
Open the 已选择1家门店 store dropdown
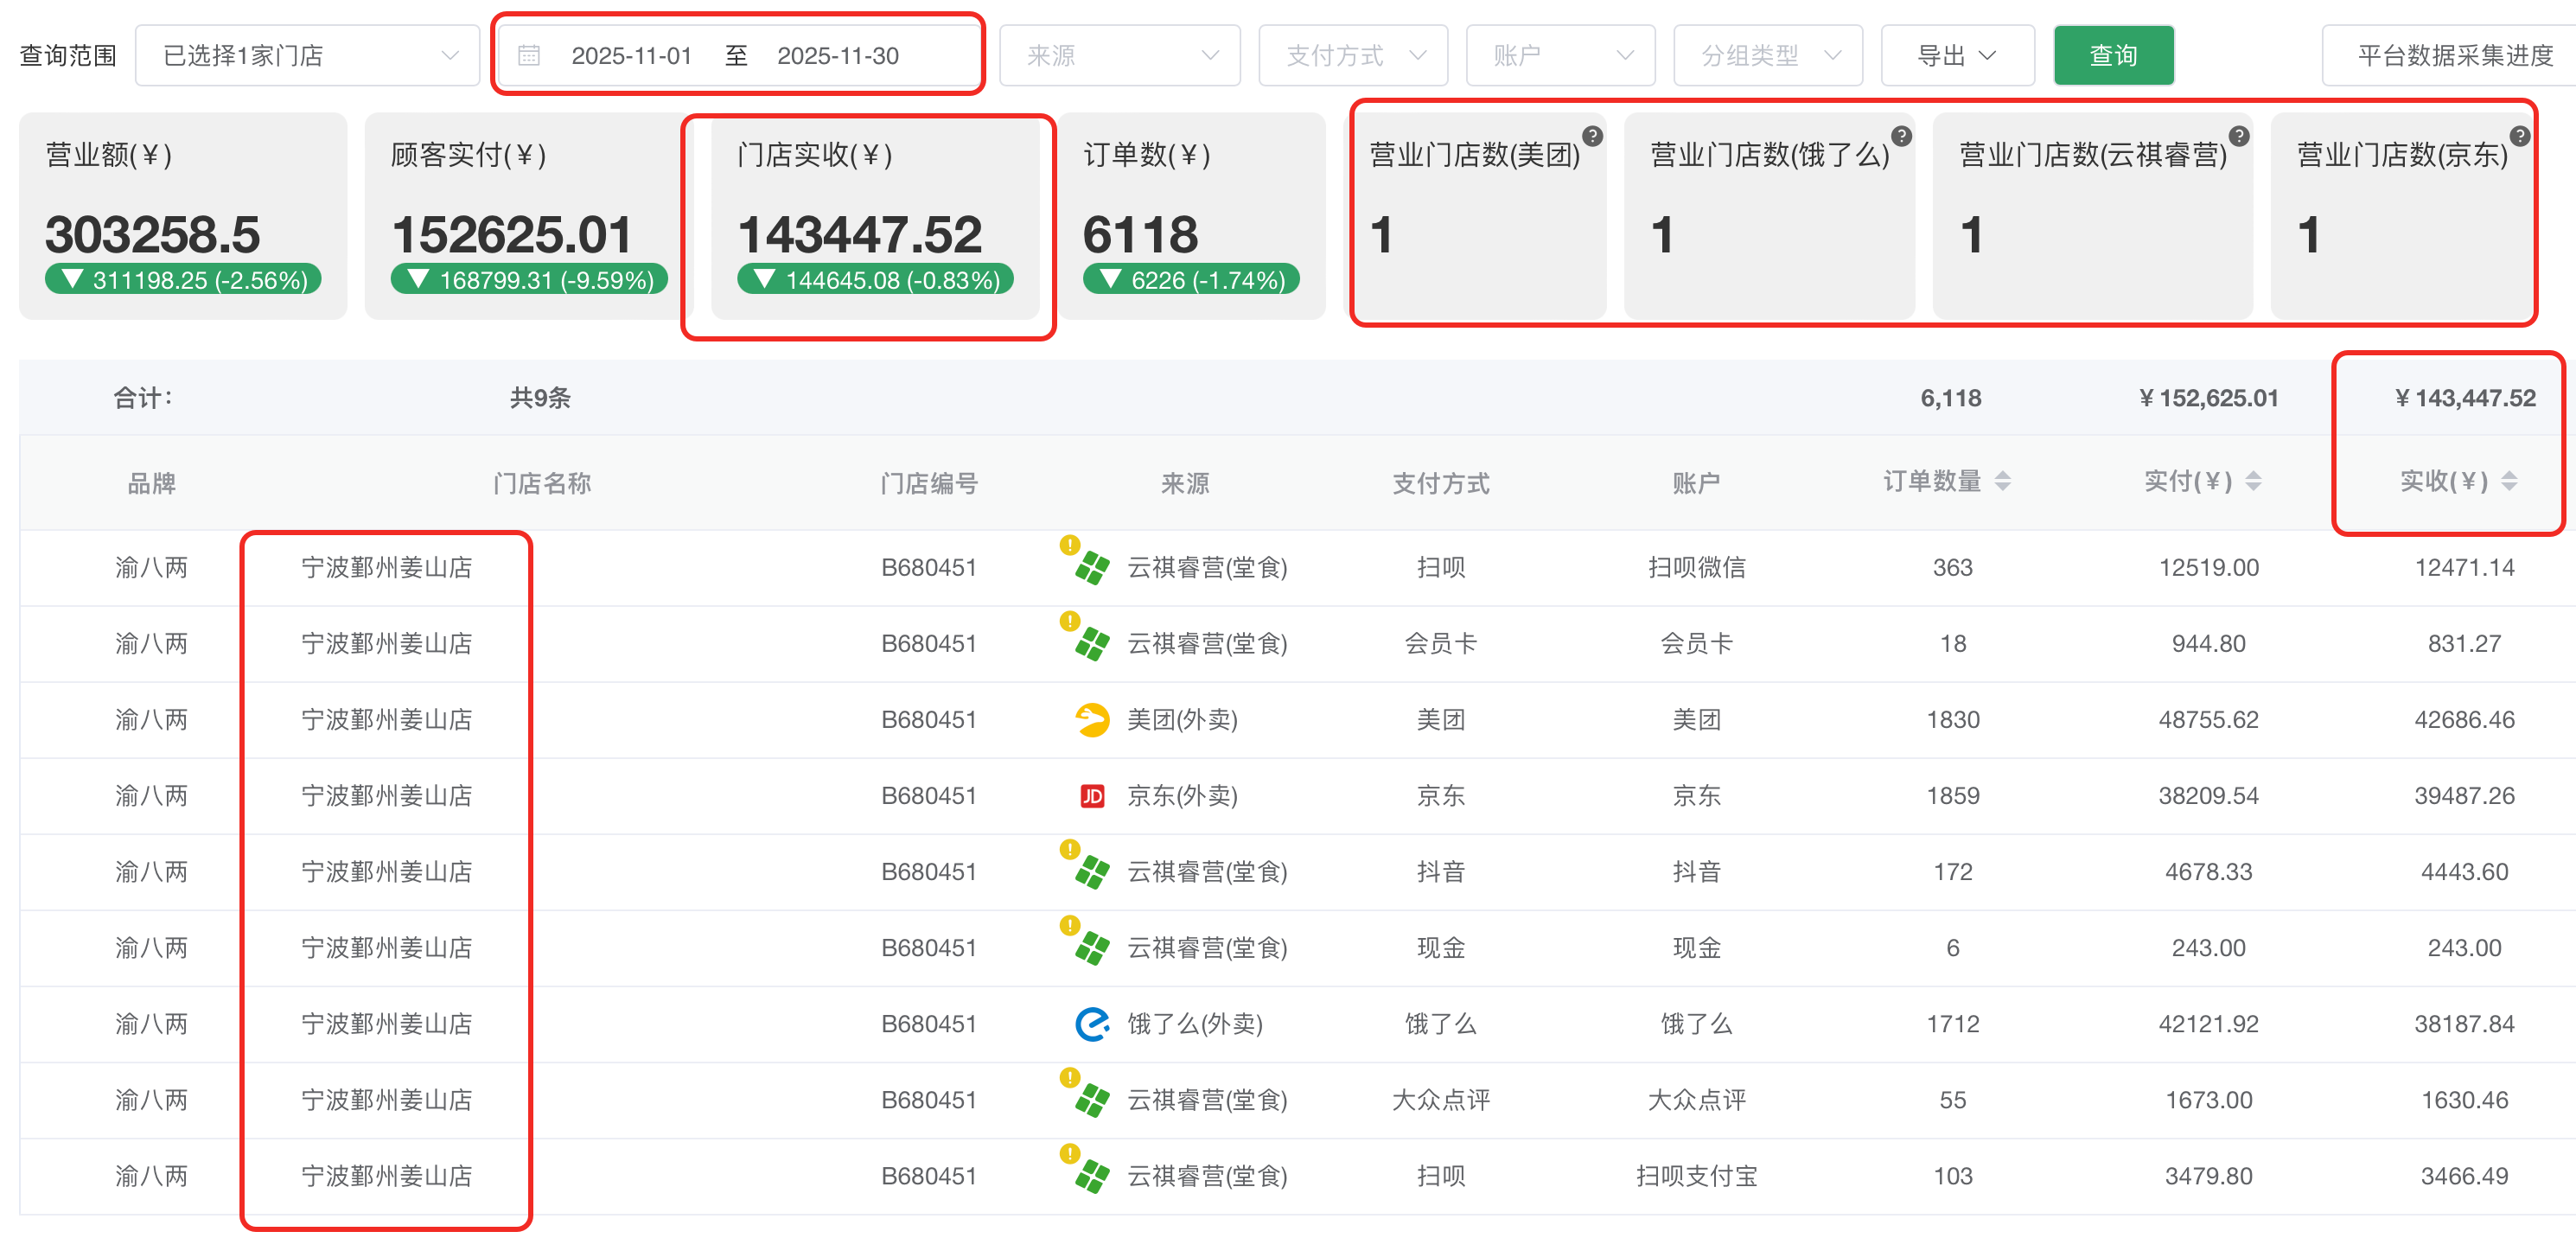(307, 56)
